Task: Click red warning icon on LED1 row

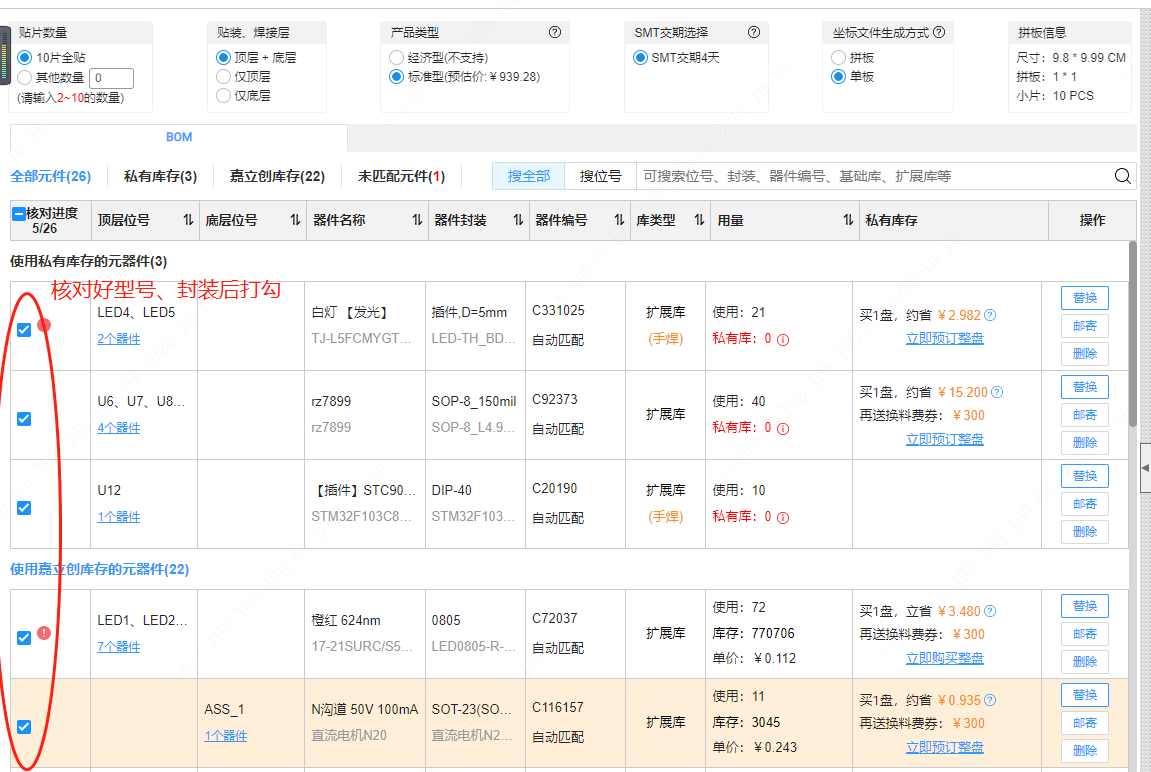Action: click(x=44, y=632)
